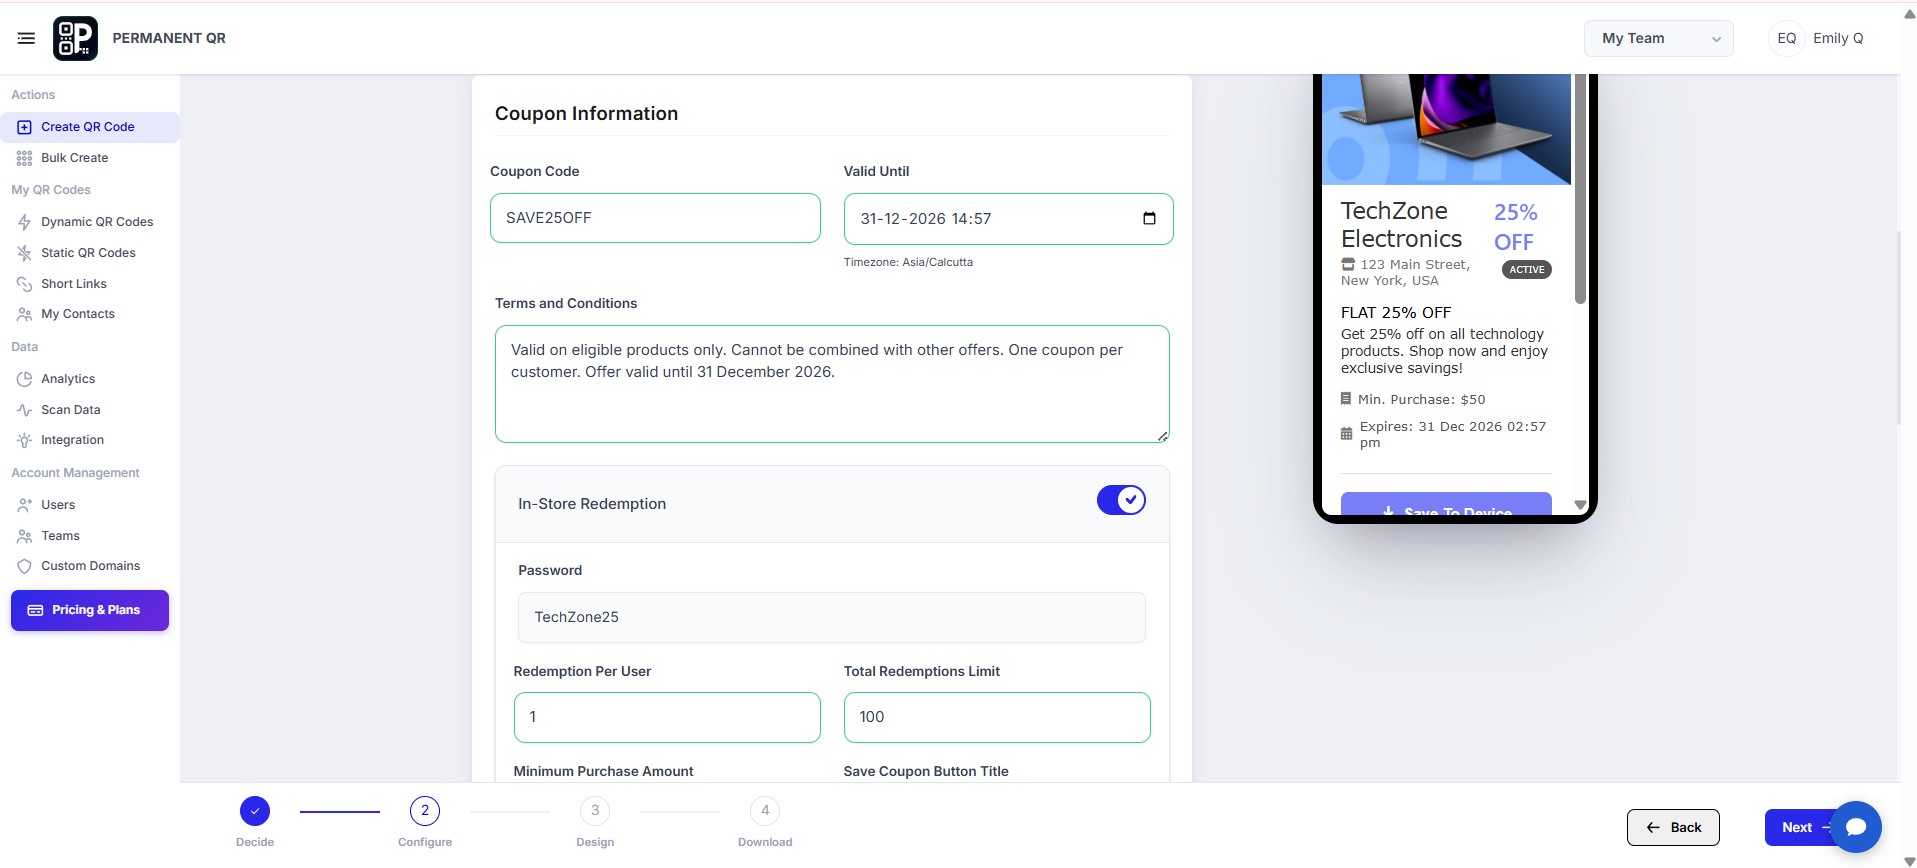Click the Bulk Create grid icon

24,158
